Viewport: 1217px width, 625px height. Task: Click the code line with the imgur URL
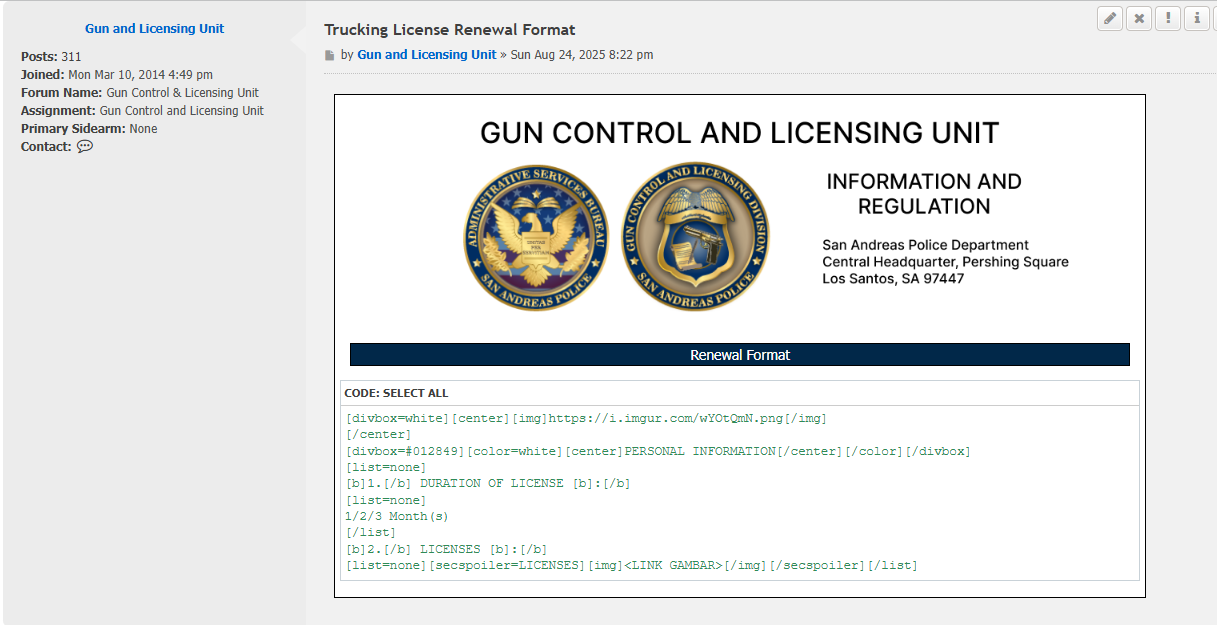pyautogui.click(x=586, y=419)
